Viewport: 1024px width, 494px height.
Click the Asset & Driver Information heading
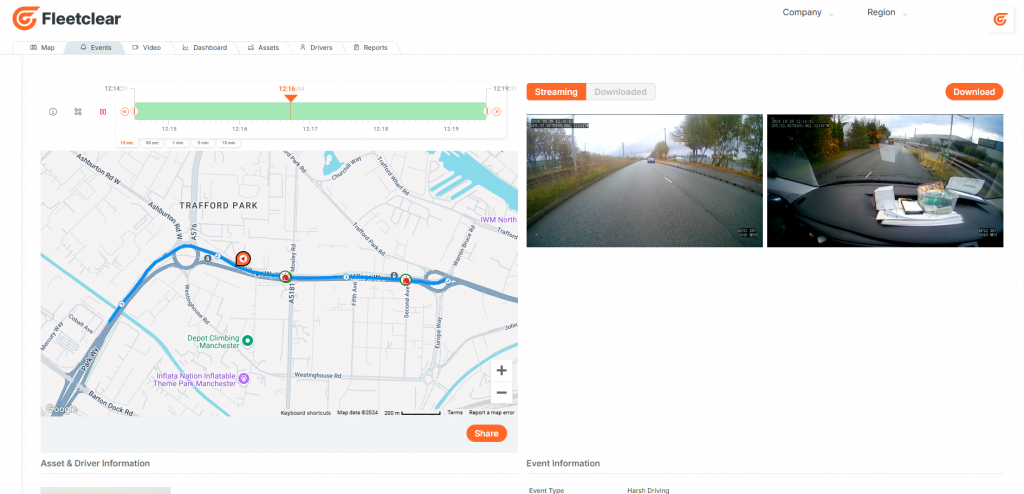(x=95, y=463)
